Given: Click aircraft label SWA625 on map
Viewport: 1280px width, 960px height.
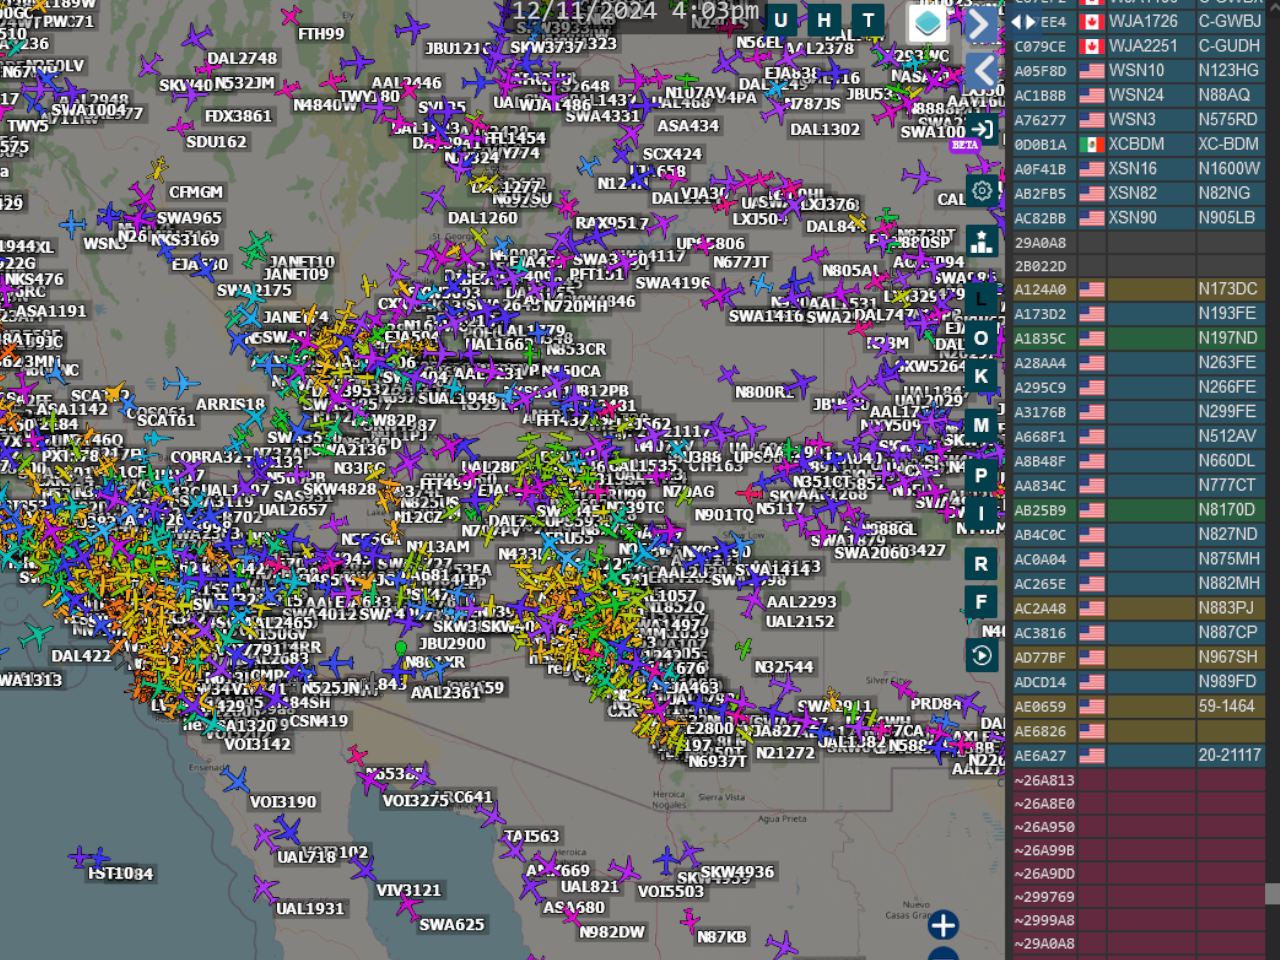Looking at the screenshot, I should pyautogui.click(x=452, y=925).
